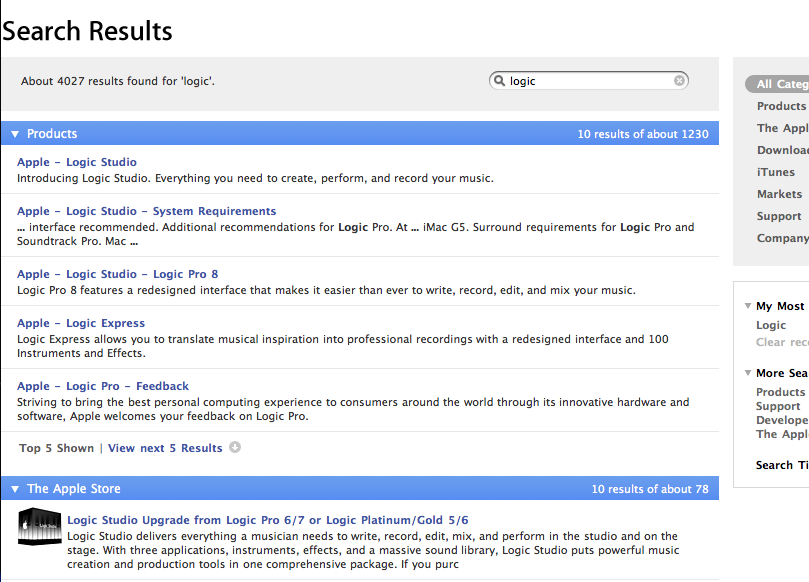Collapse the More Searches panel
The height and width of the screenshot is (582, 809).
pos(748,372)
